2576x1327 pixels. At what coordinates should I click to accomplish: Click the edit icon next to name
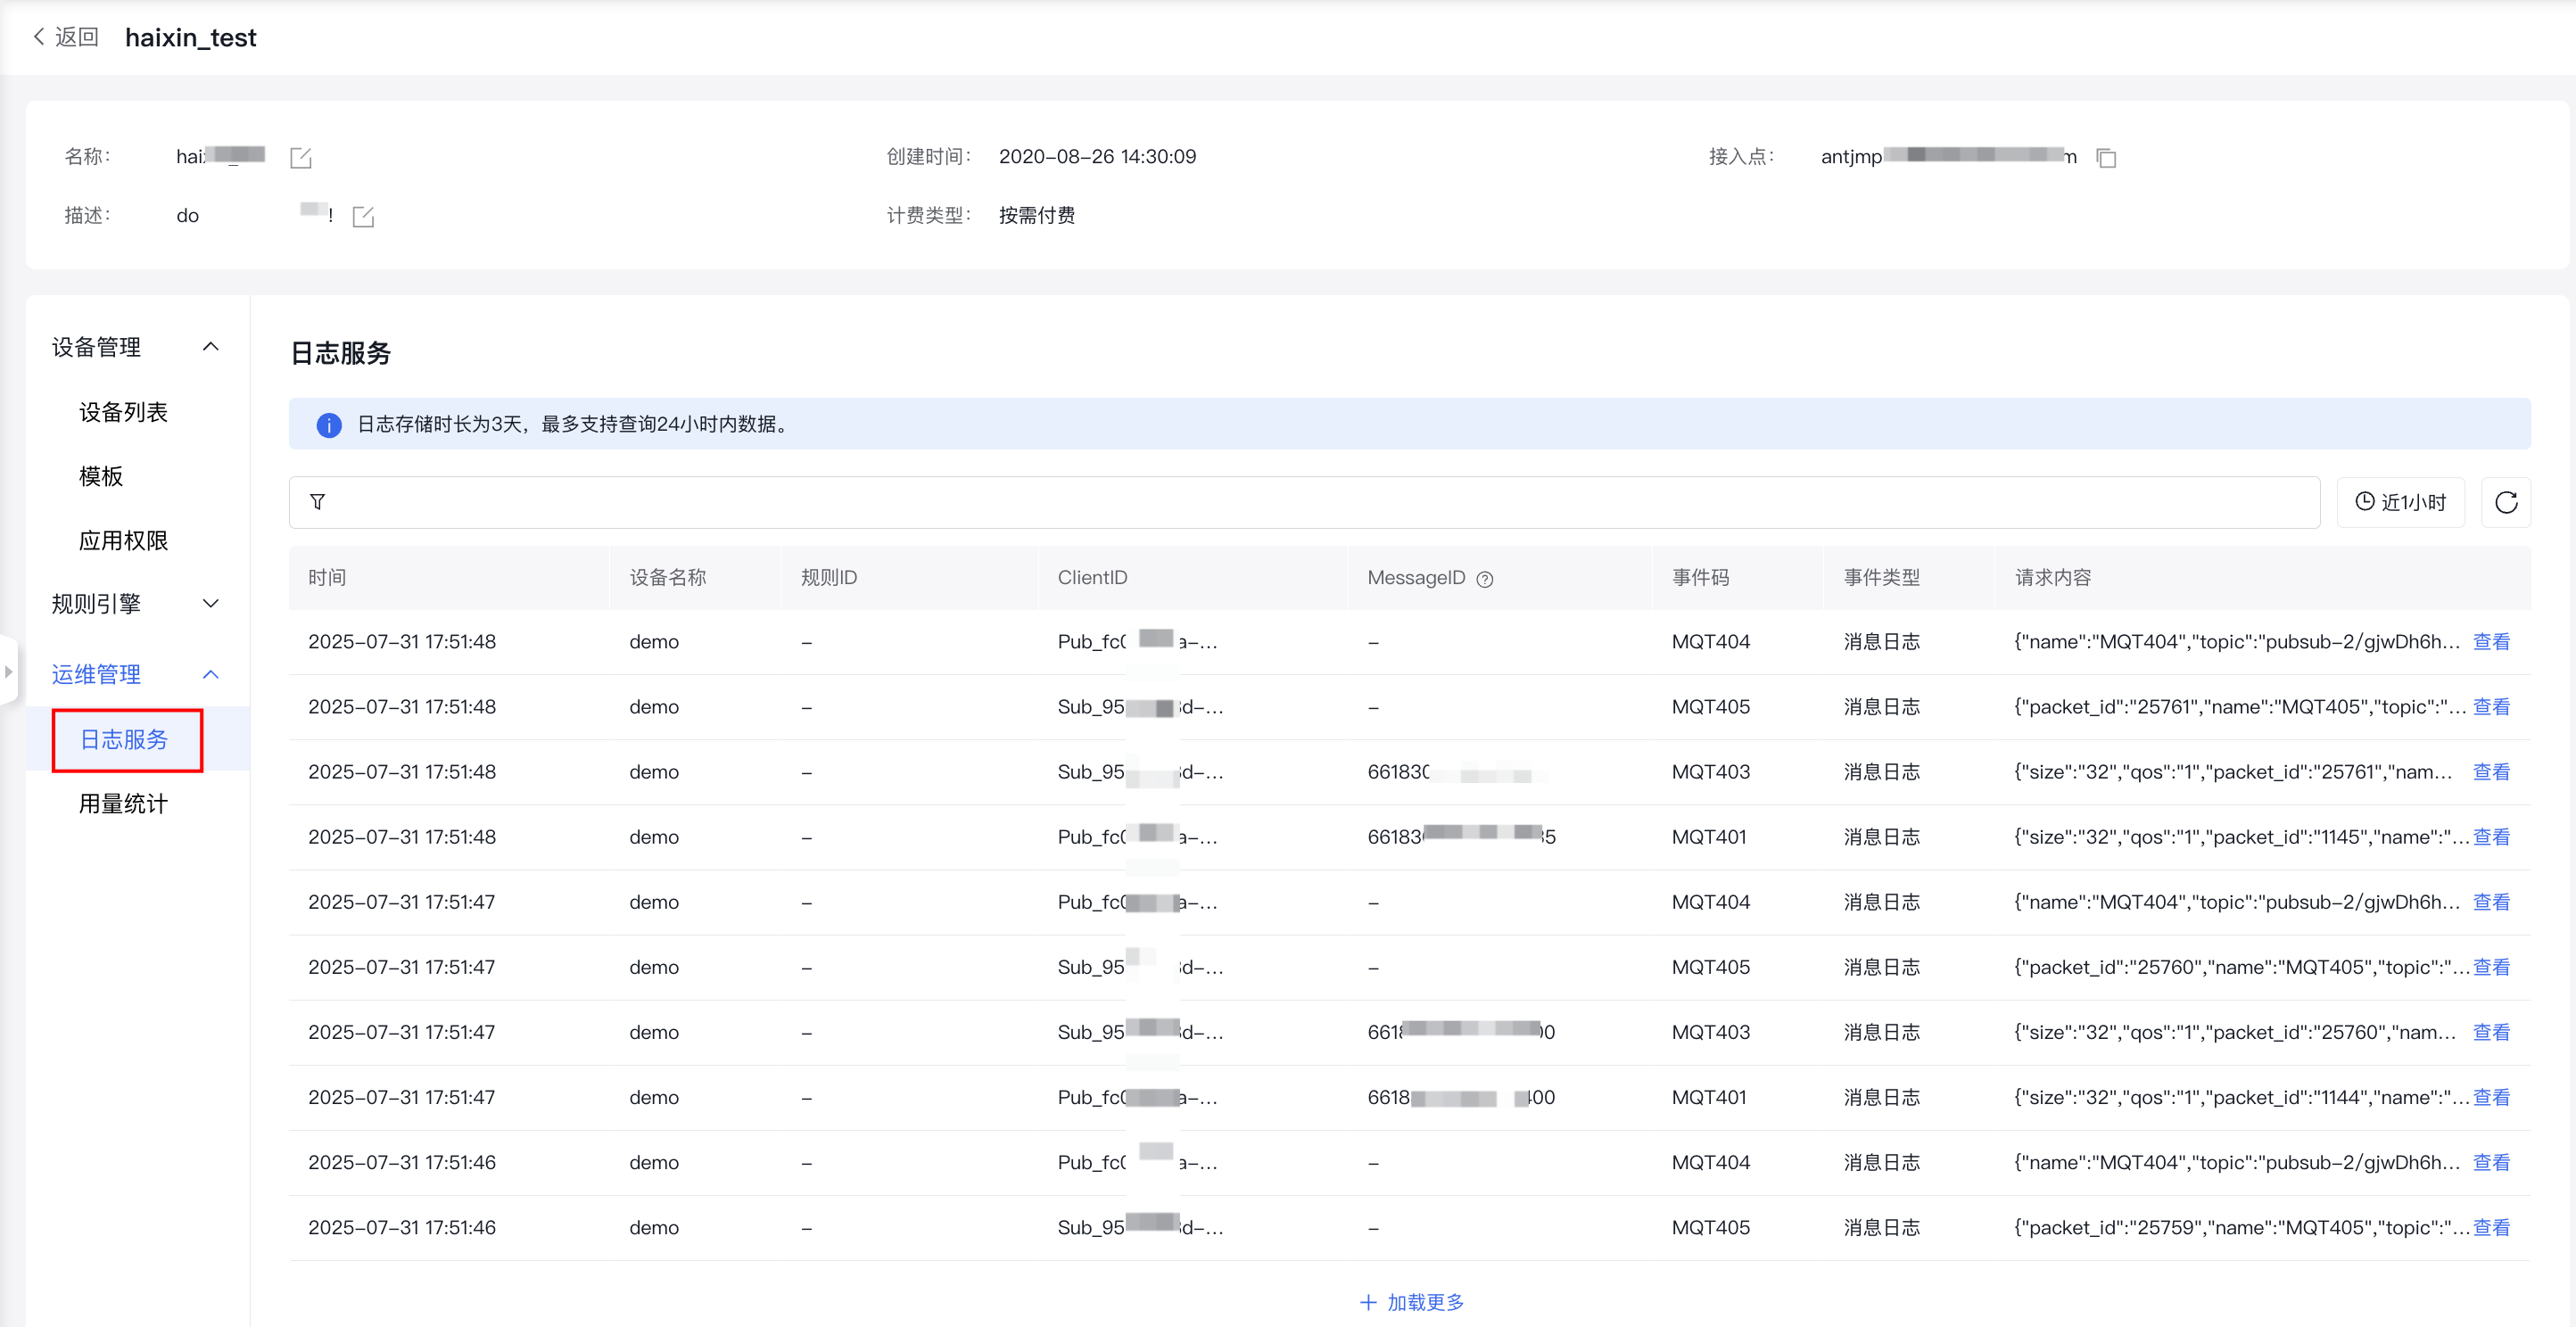(x=301, y=158)
